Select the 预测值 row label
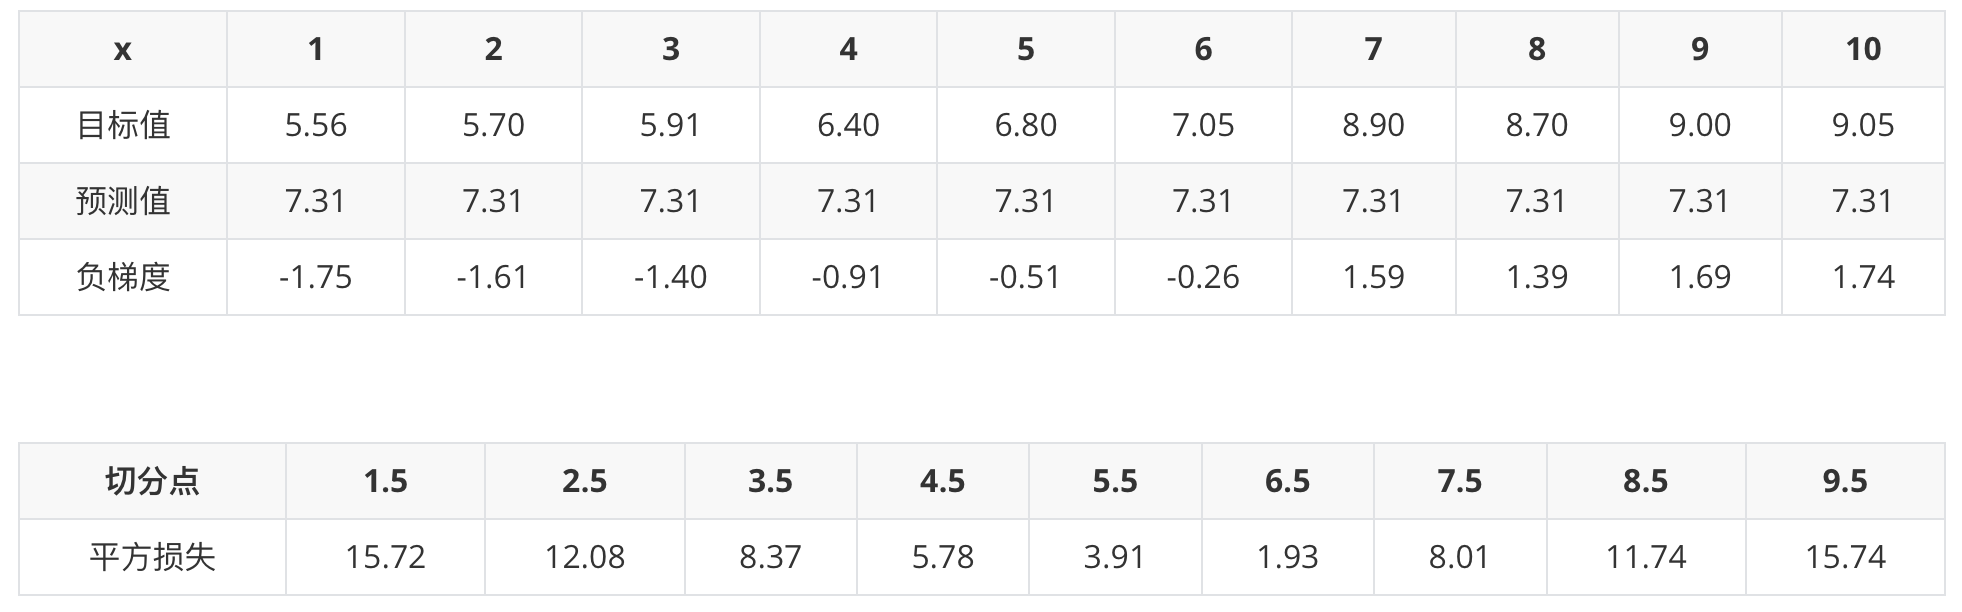 point(123,201)
